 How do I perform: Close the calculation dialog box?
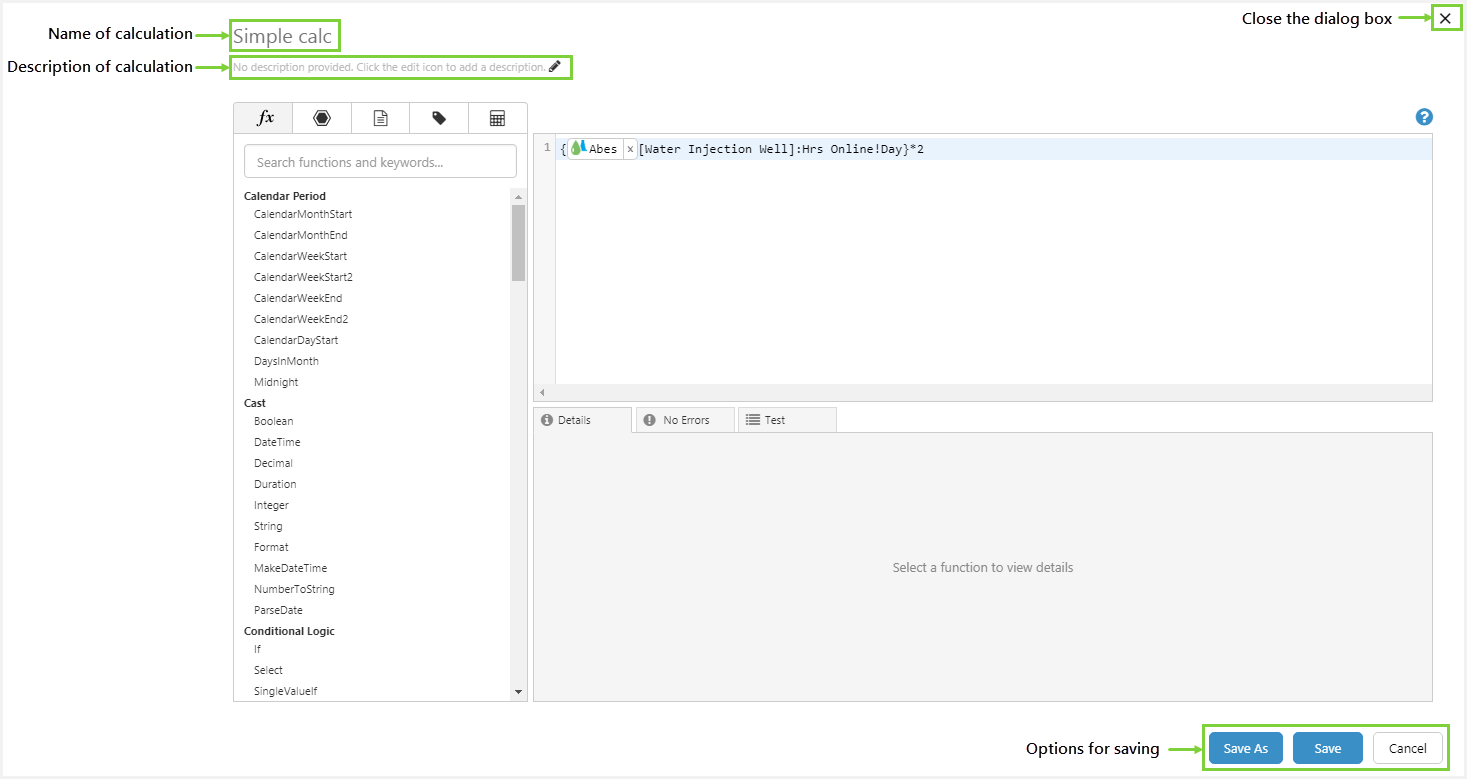[1444, 18]
